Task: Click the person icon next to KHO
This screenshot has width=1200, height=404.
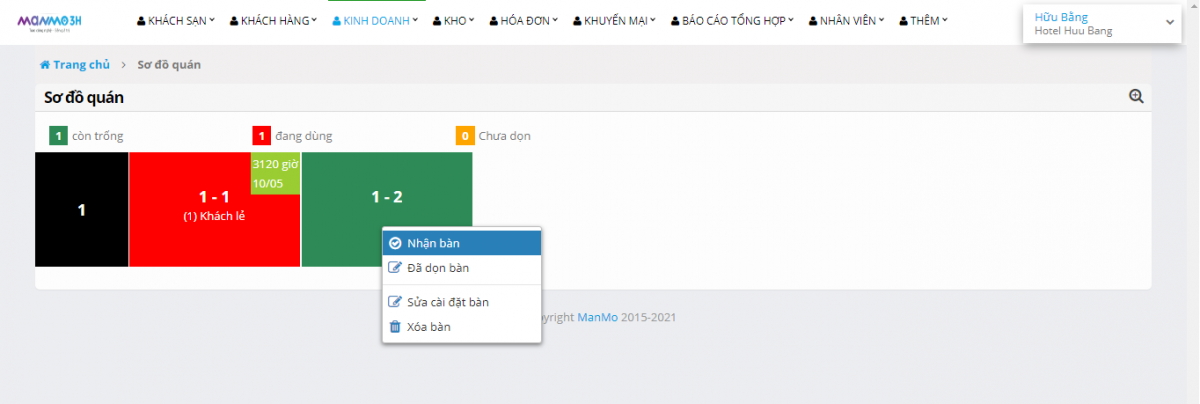Action: [437, 20]
